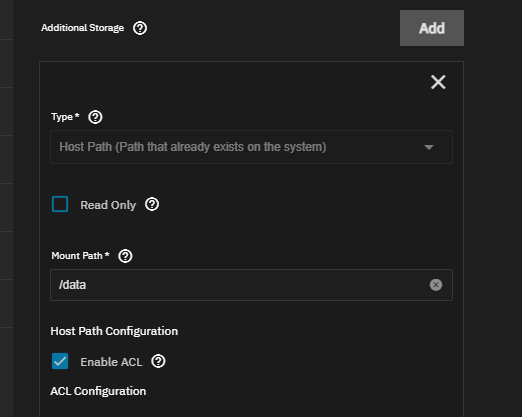Click the Type field label
Screen dimensions: 522x417
point(65,117)
